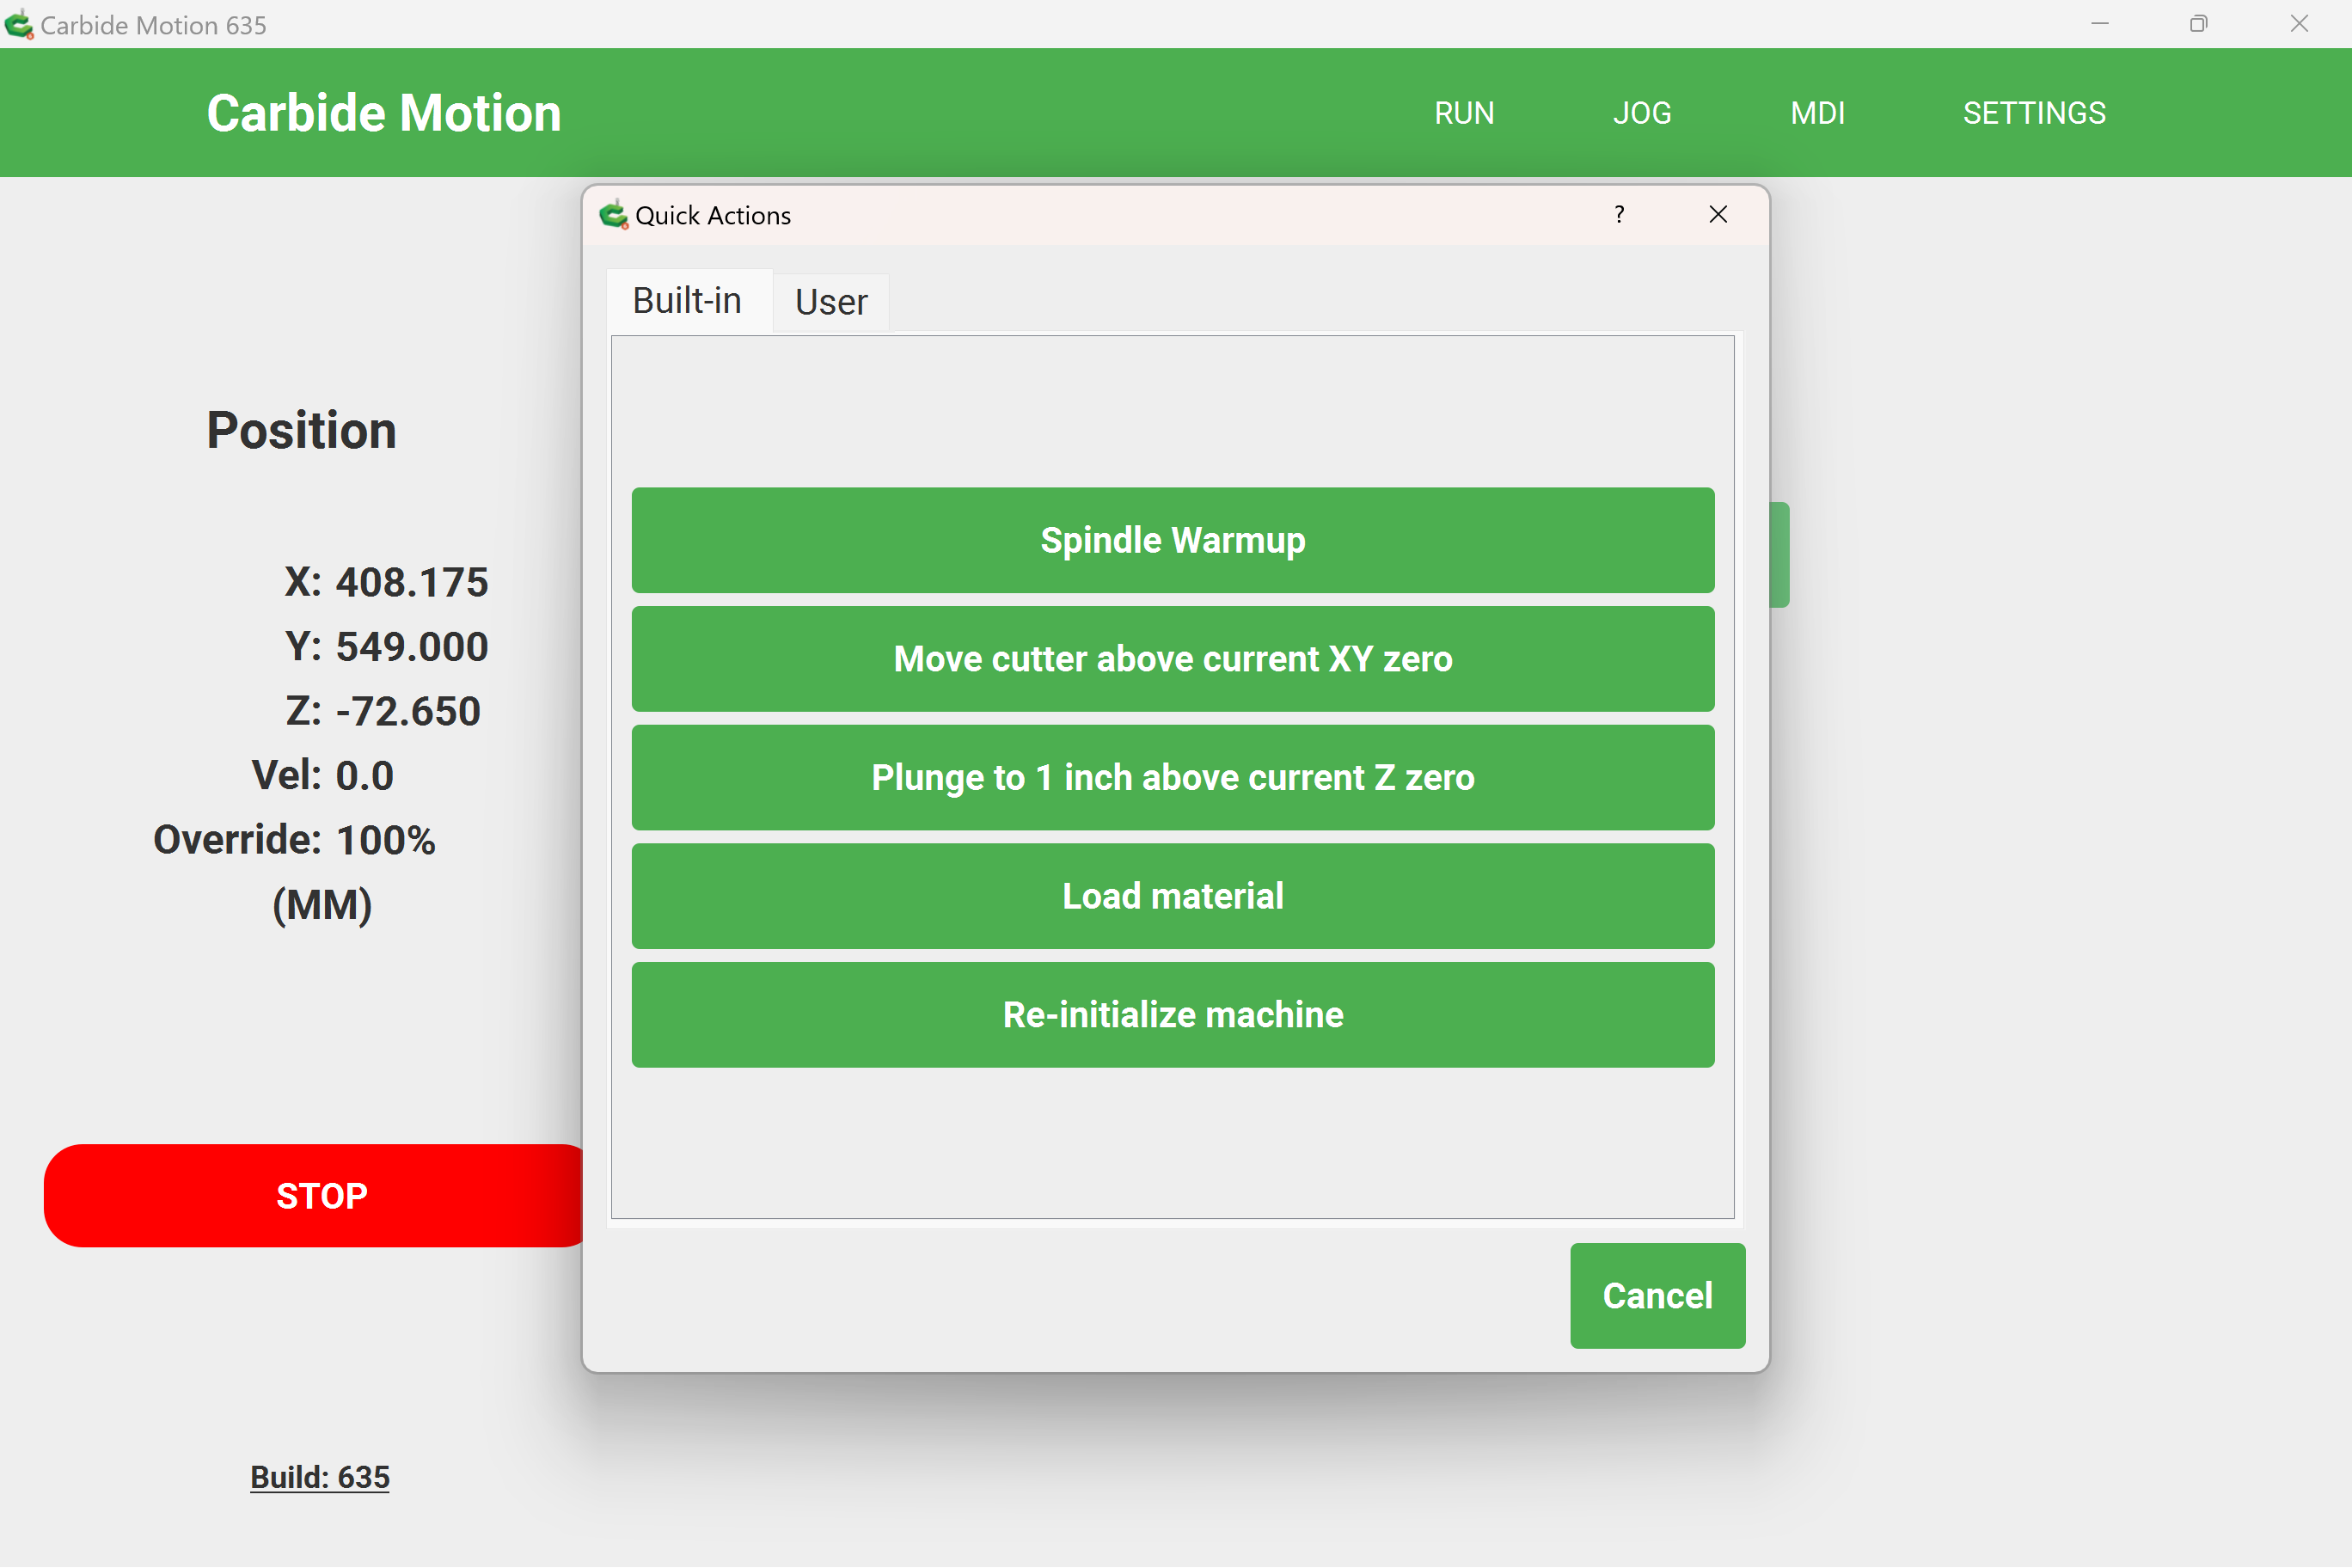Click the Carbide Motion app icon in title bar
The image size is (2352, 1568).
18,24
